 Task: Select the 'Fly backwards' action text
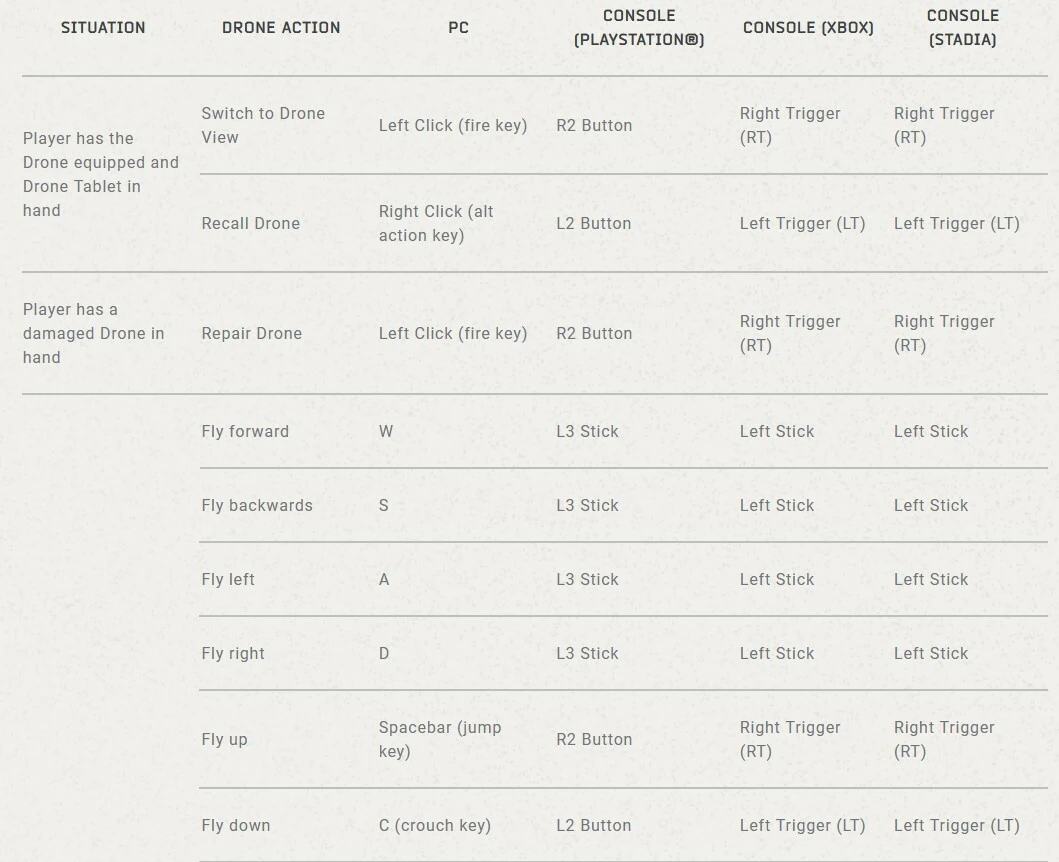point(257,505)
